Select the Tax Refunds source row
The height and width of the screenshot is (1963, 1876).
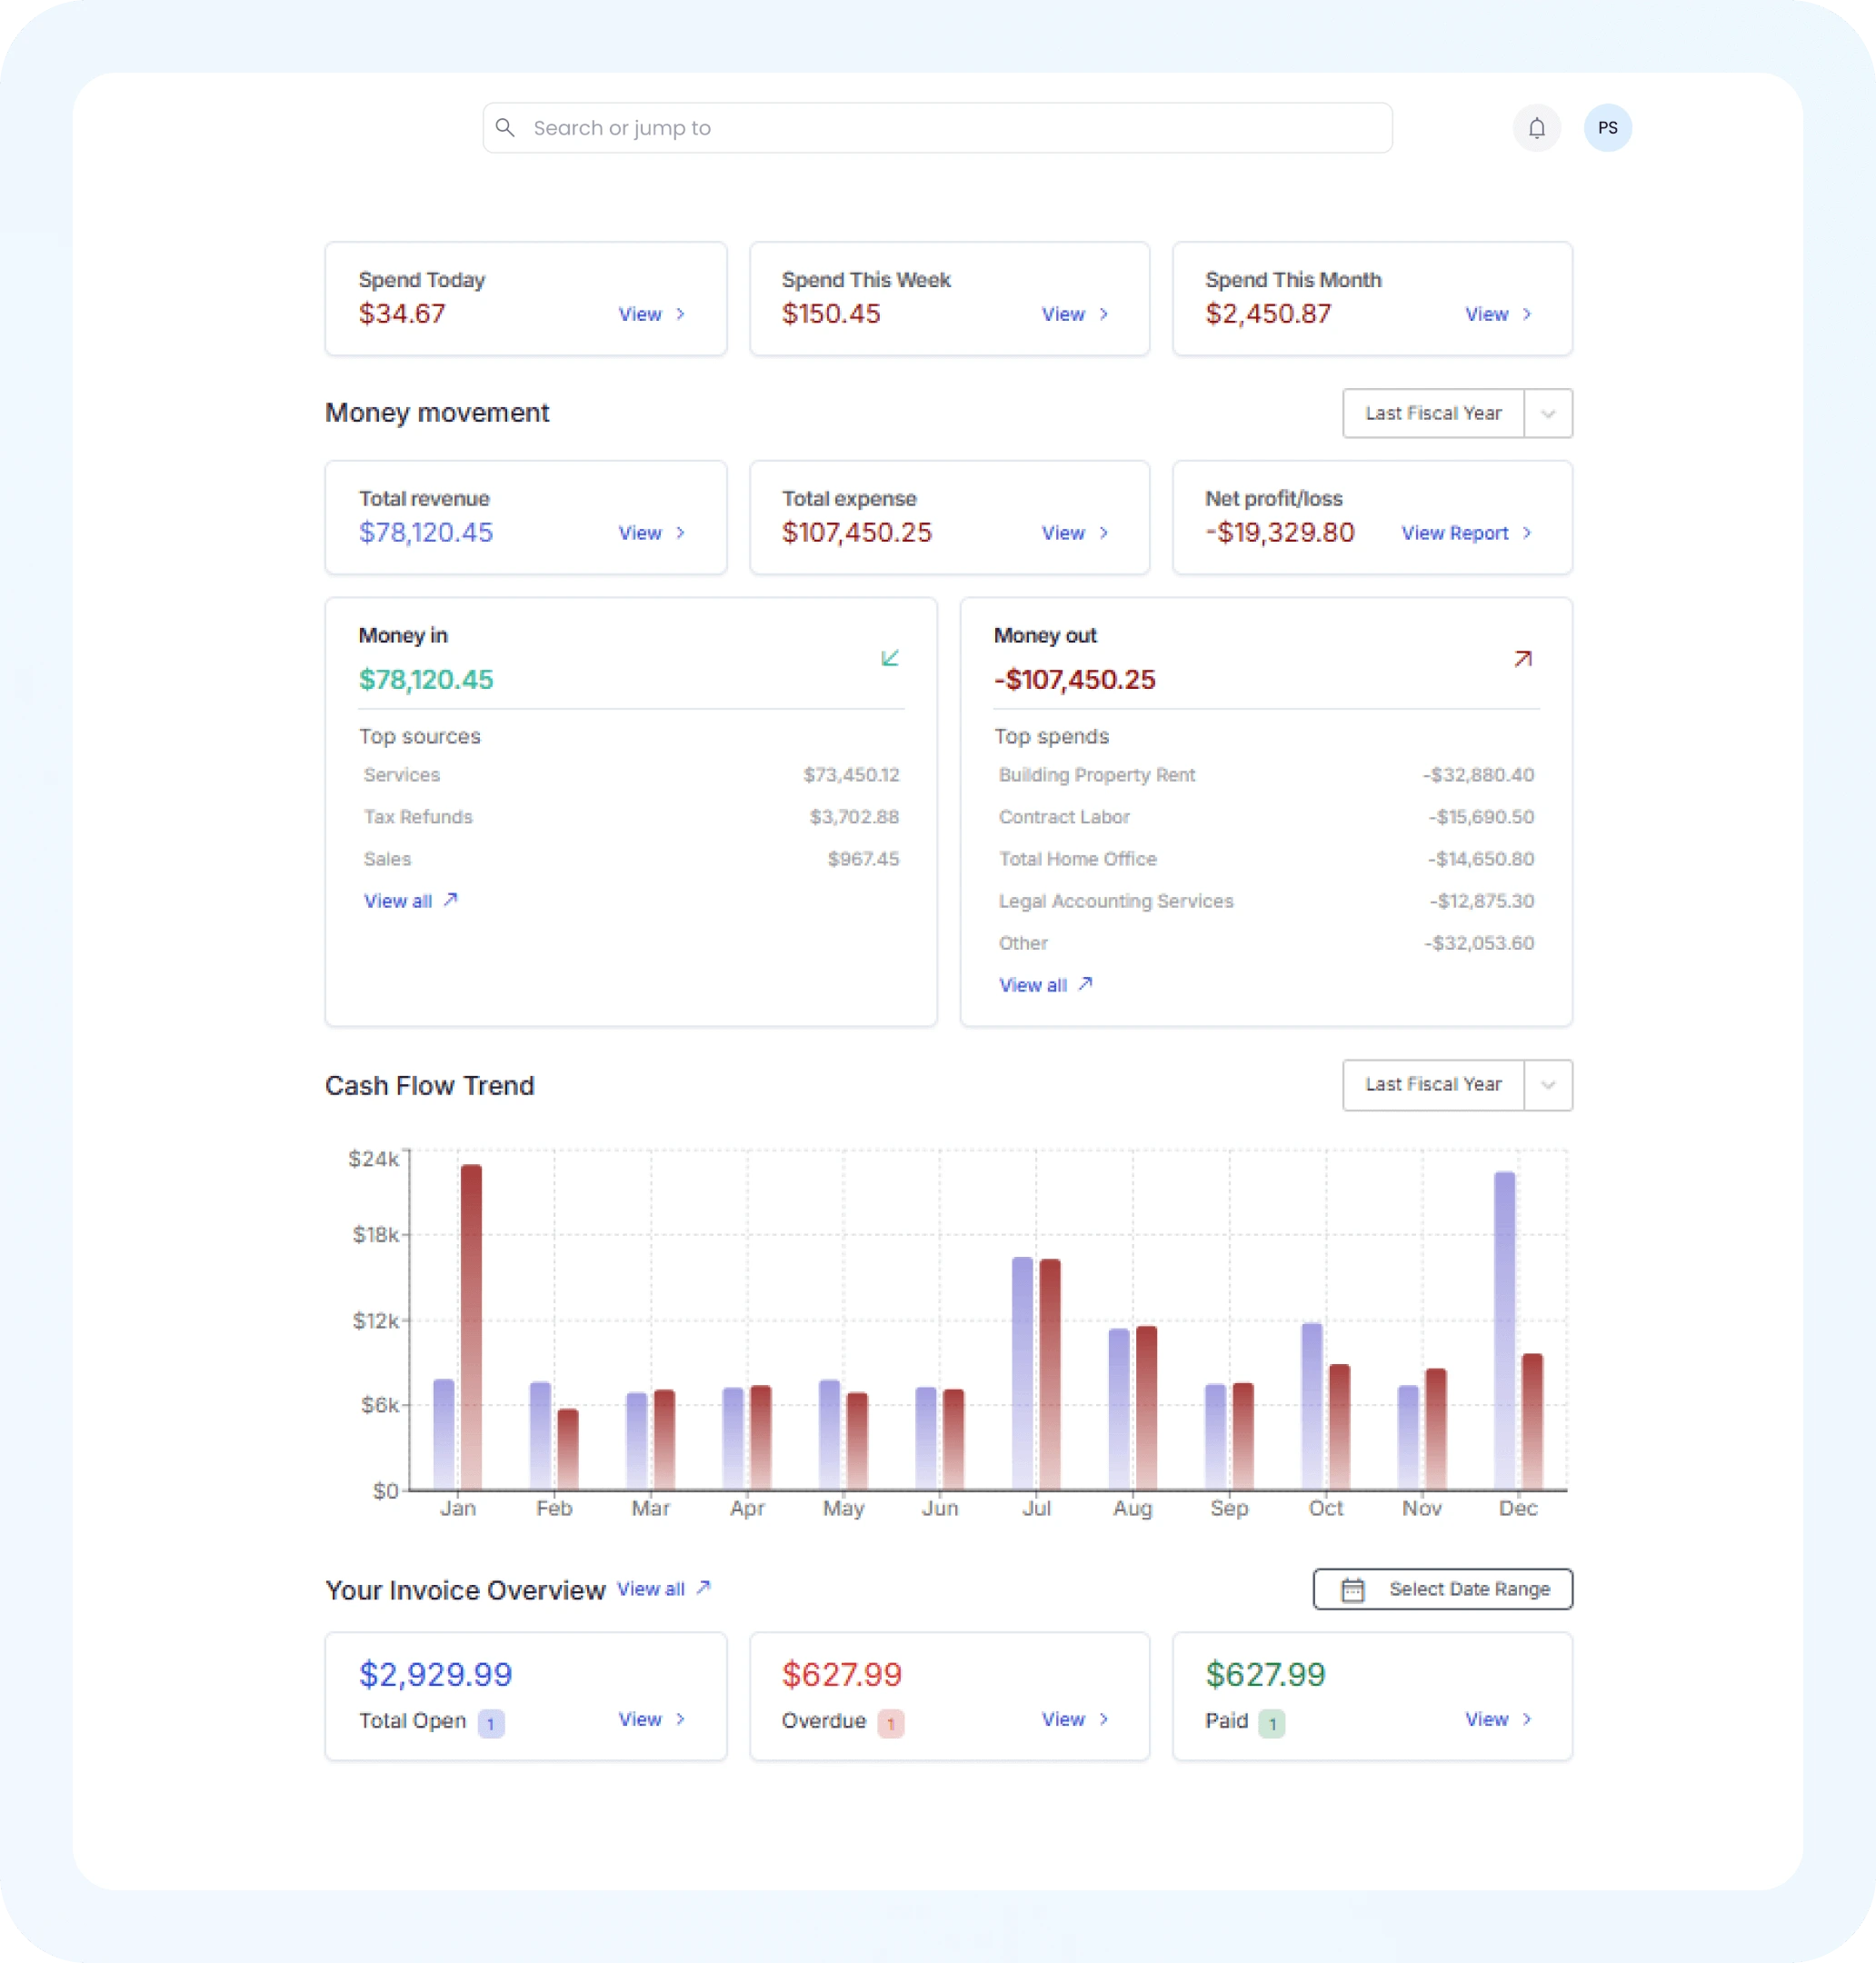coord(631,817)
